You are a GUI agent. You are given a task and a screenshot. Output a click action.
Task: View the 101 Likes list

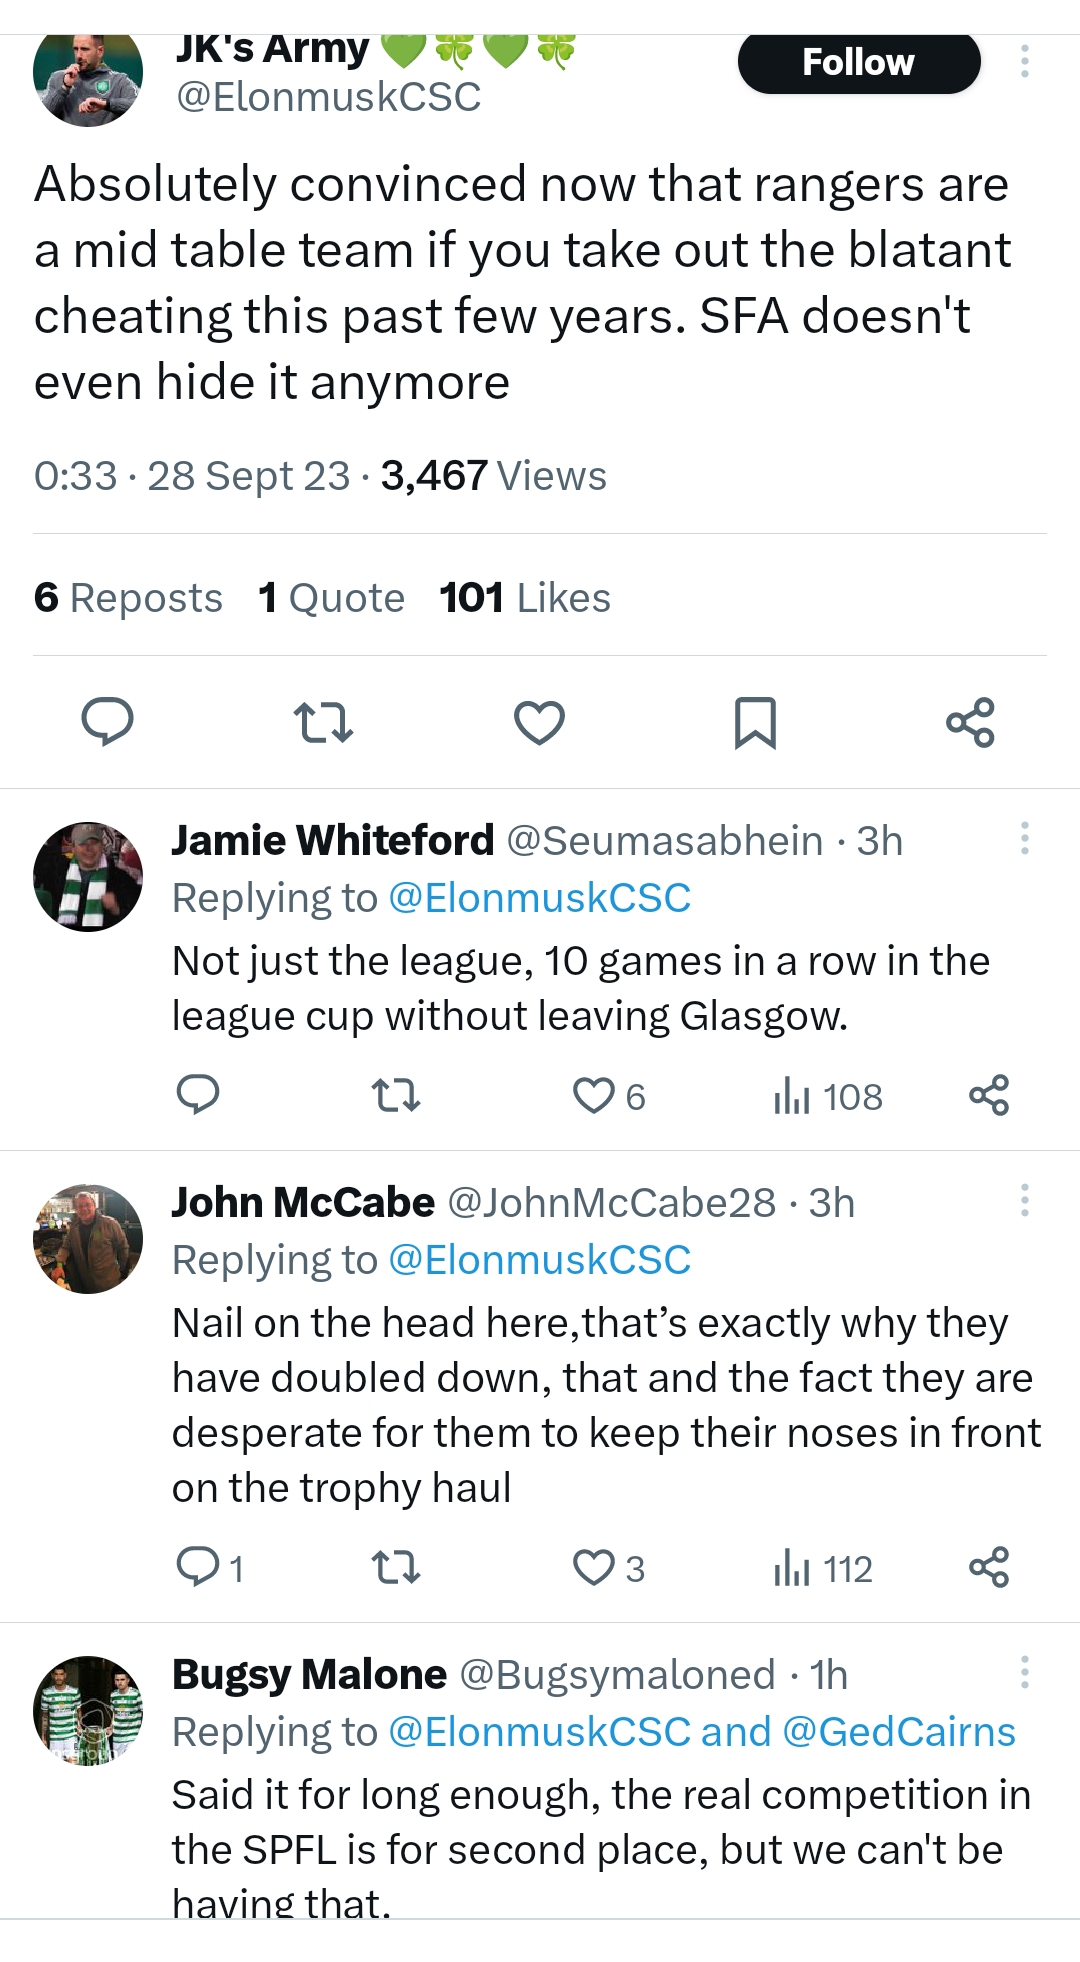525,598
